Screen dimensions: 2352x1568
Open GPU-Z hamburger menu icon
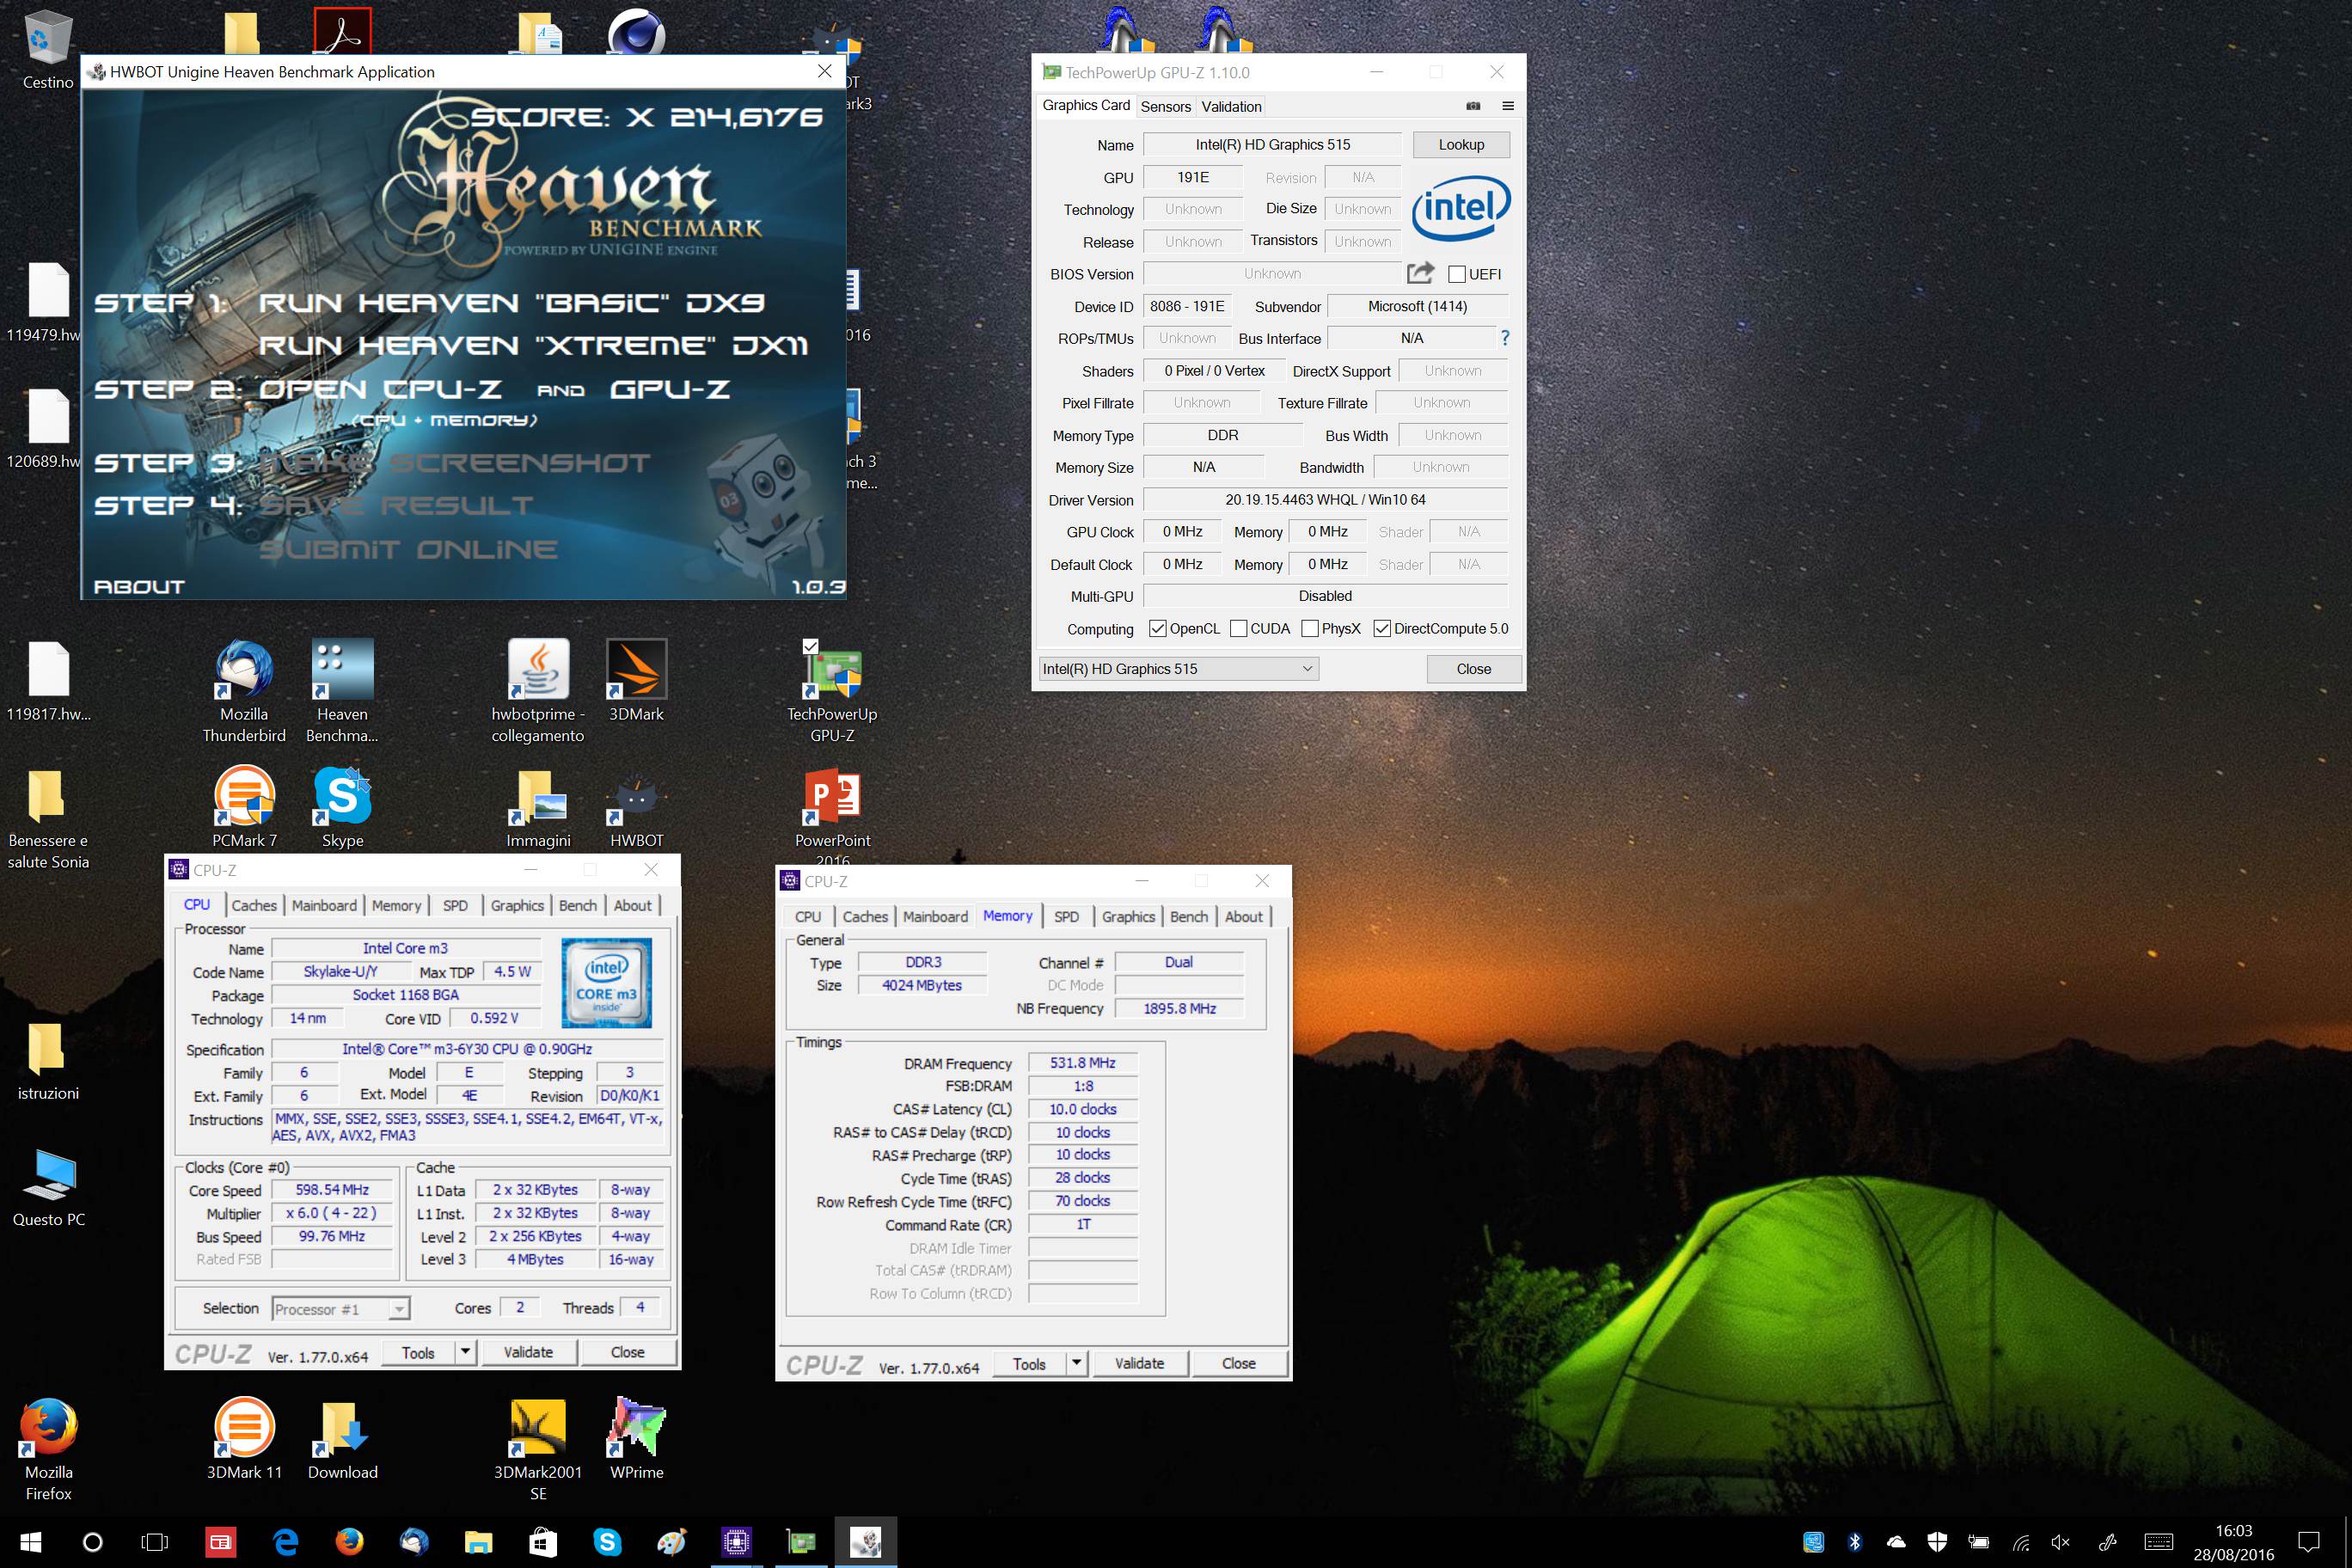1508,106
